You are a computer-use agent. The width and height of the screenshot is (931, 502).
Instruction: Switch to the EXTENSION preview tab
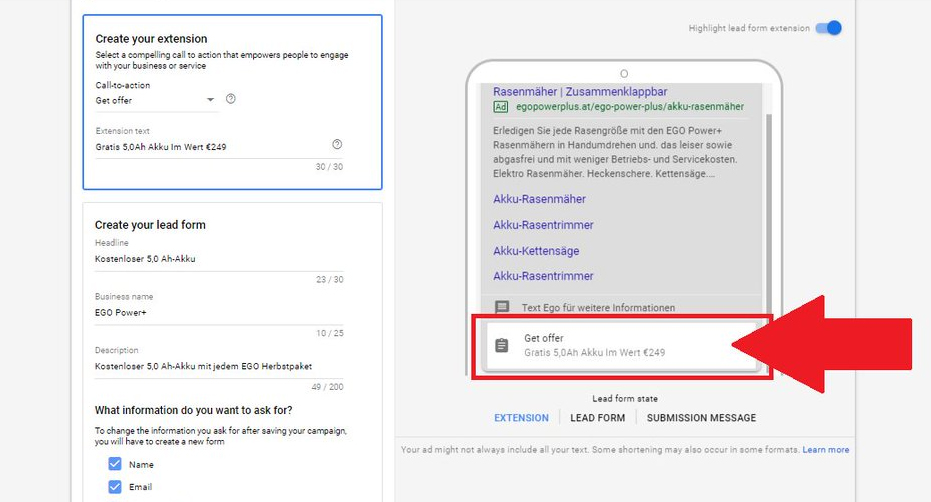[x=521, y=418]
